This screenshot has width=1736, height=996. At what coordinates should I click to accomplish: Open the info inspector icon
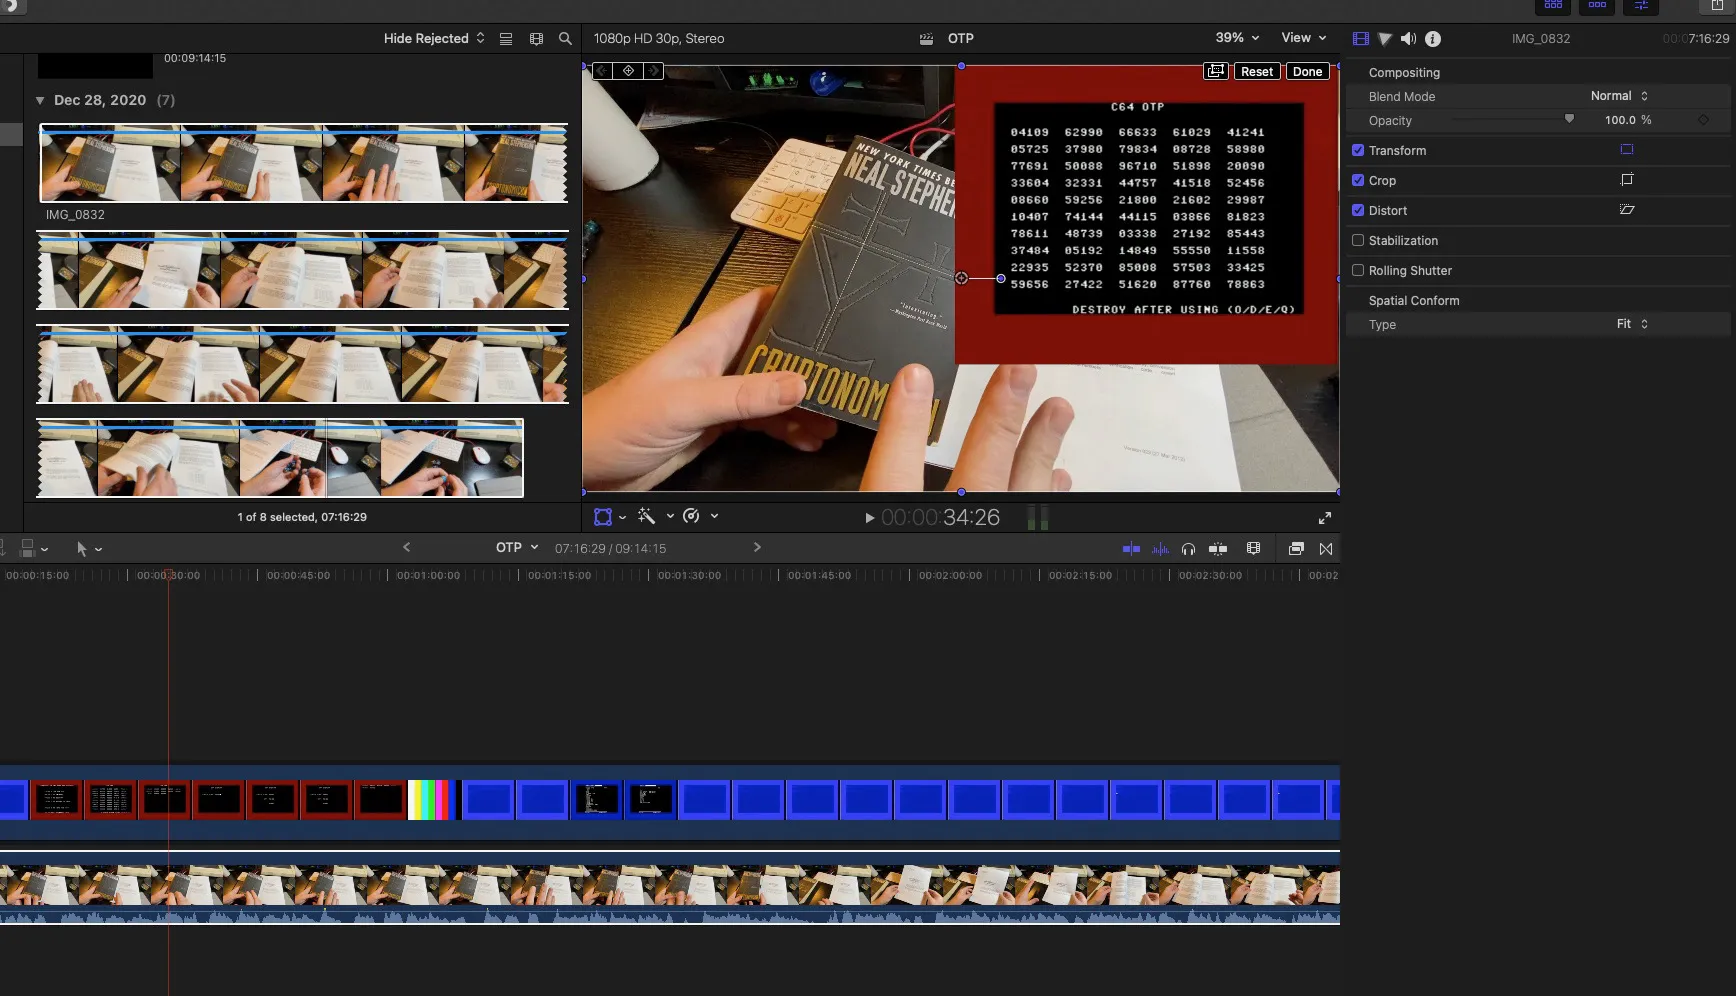tap(1433, 39)
